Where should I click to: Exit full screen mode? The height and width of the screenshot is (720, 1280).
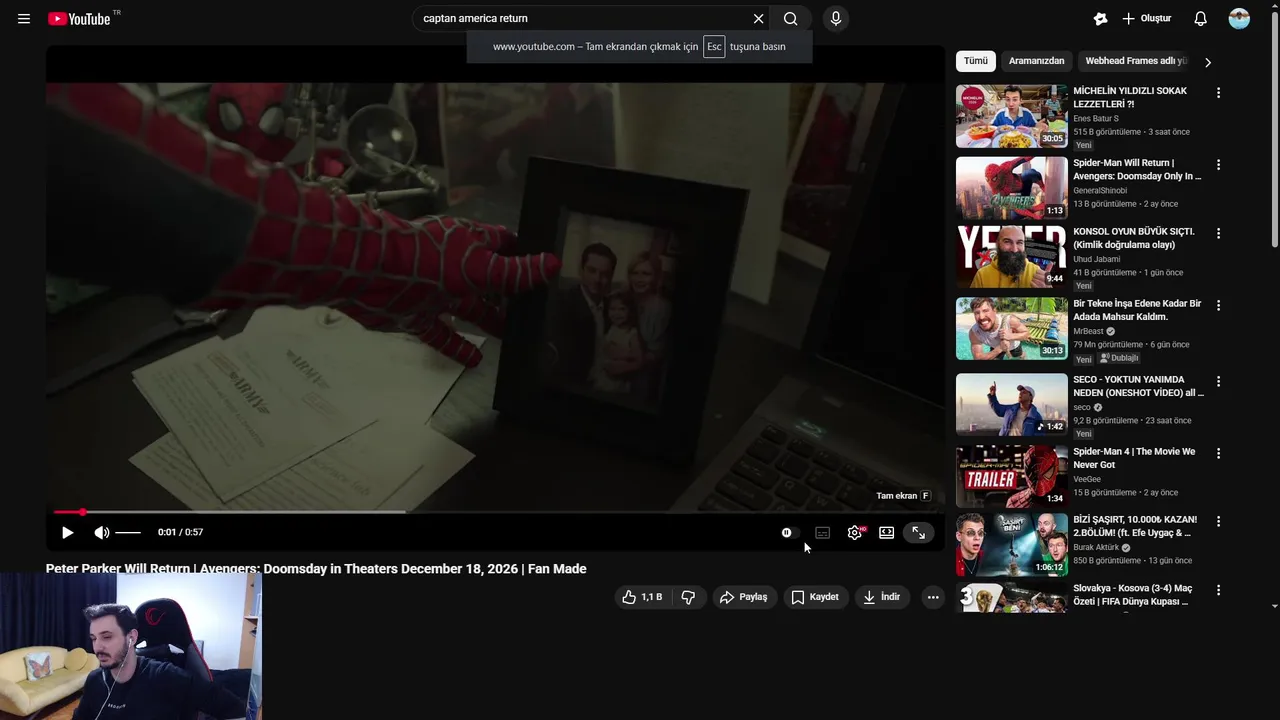pyautogui.click(x=918, y=533)
